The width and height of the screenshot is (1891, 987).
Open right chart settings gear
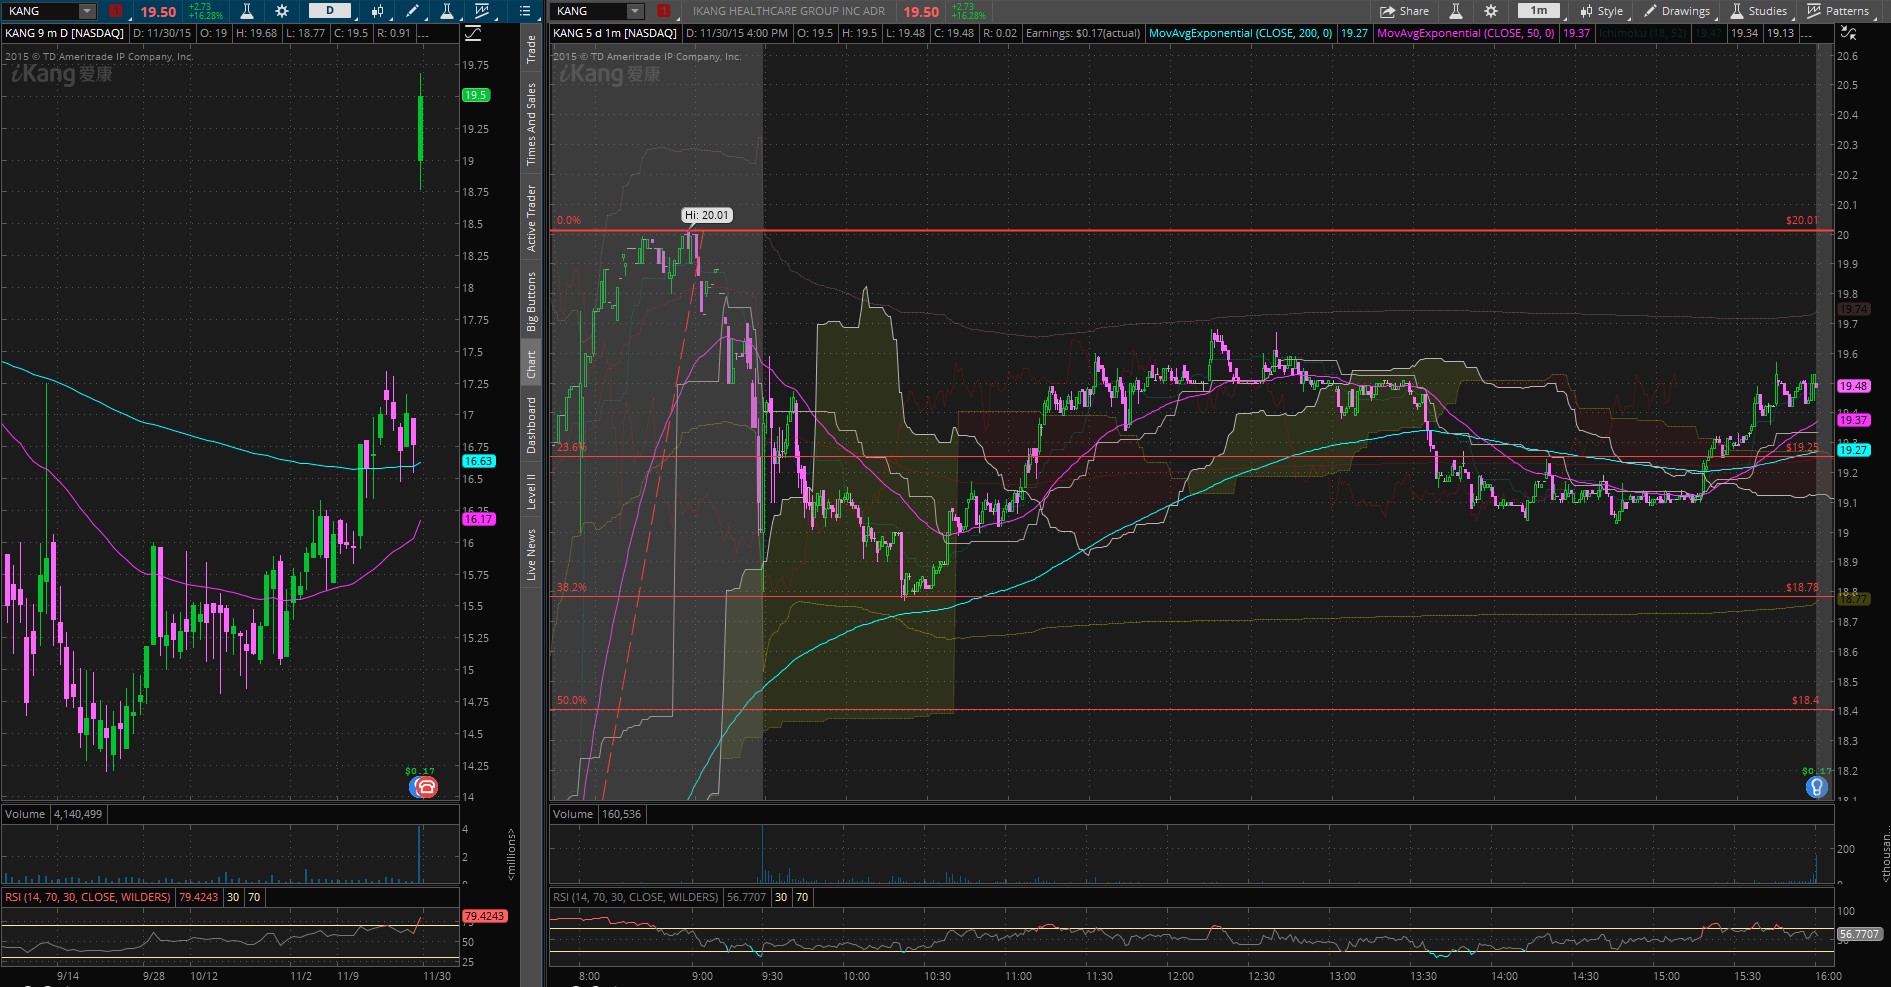1491,11
